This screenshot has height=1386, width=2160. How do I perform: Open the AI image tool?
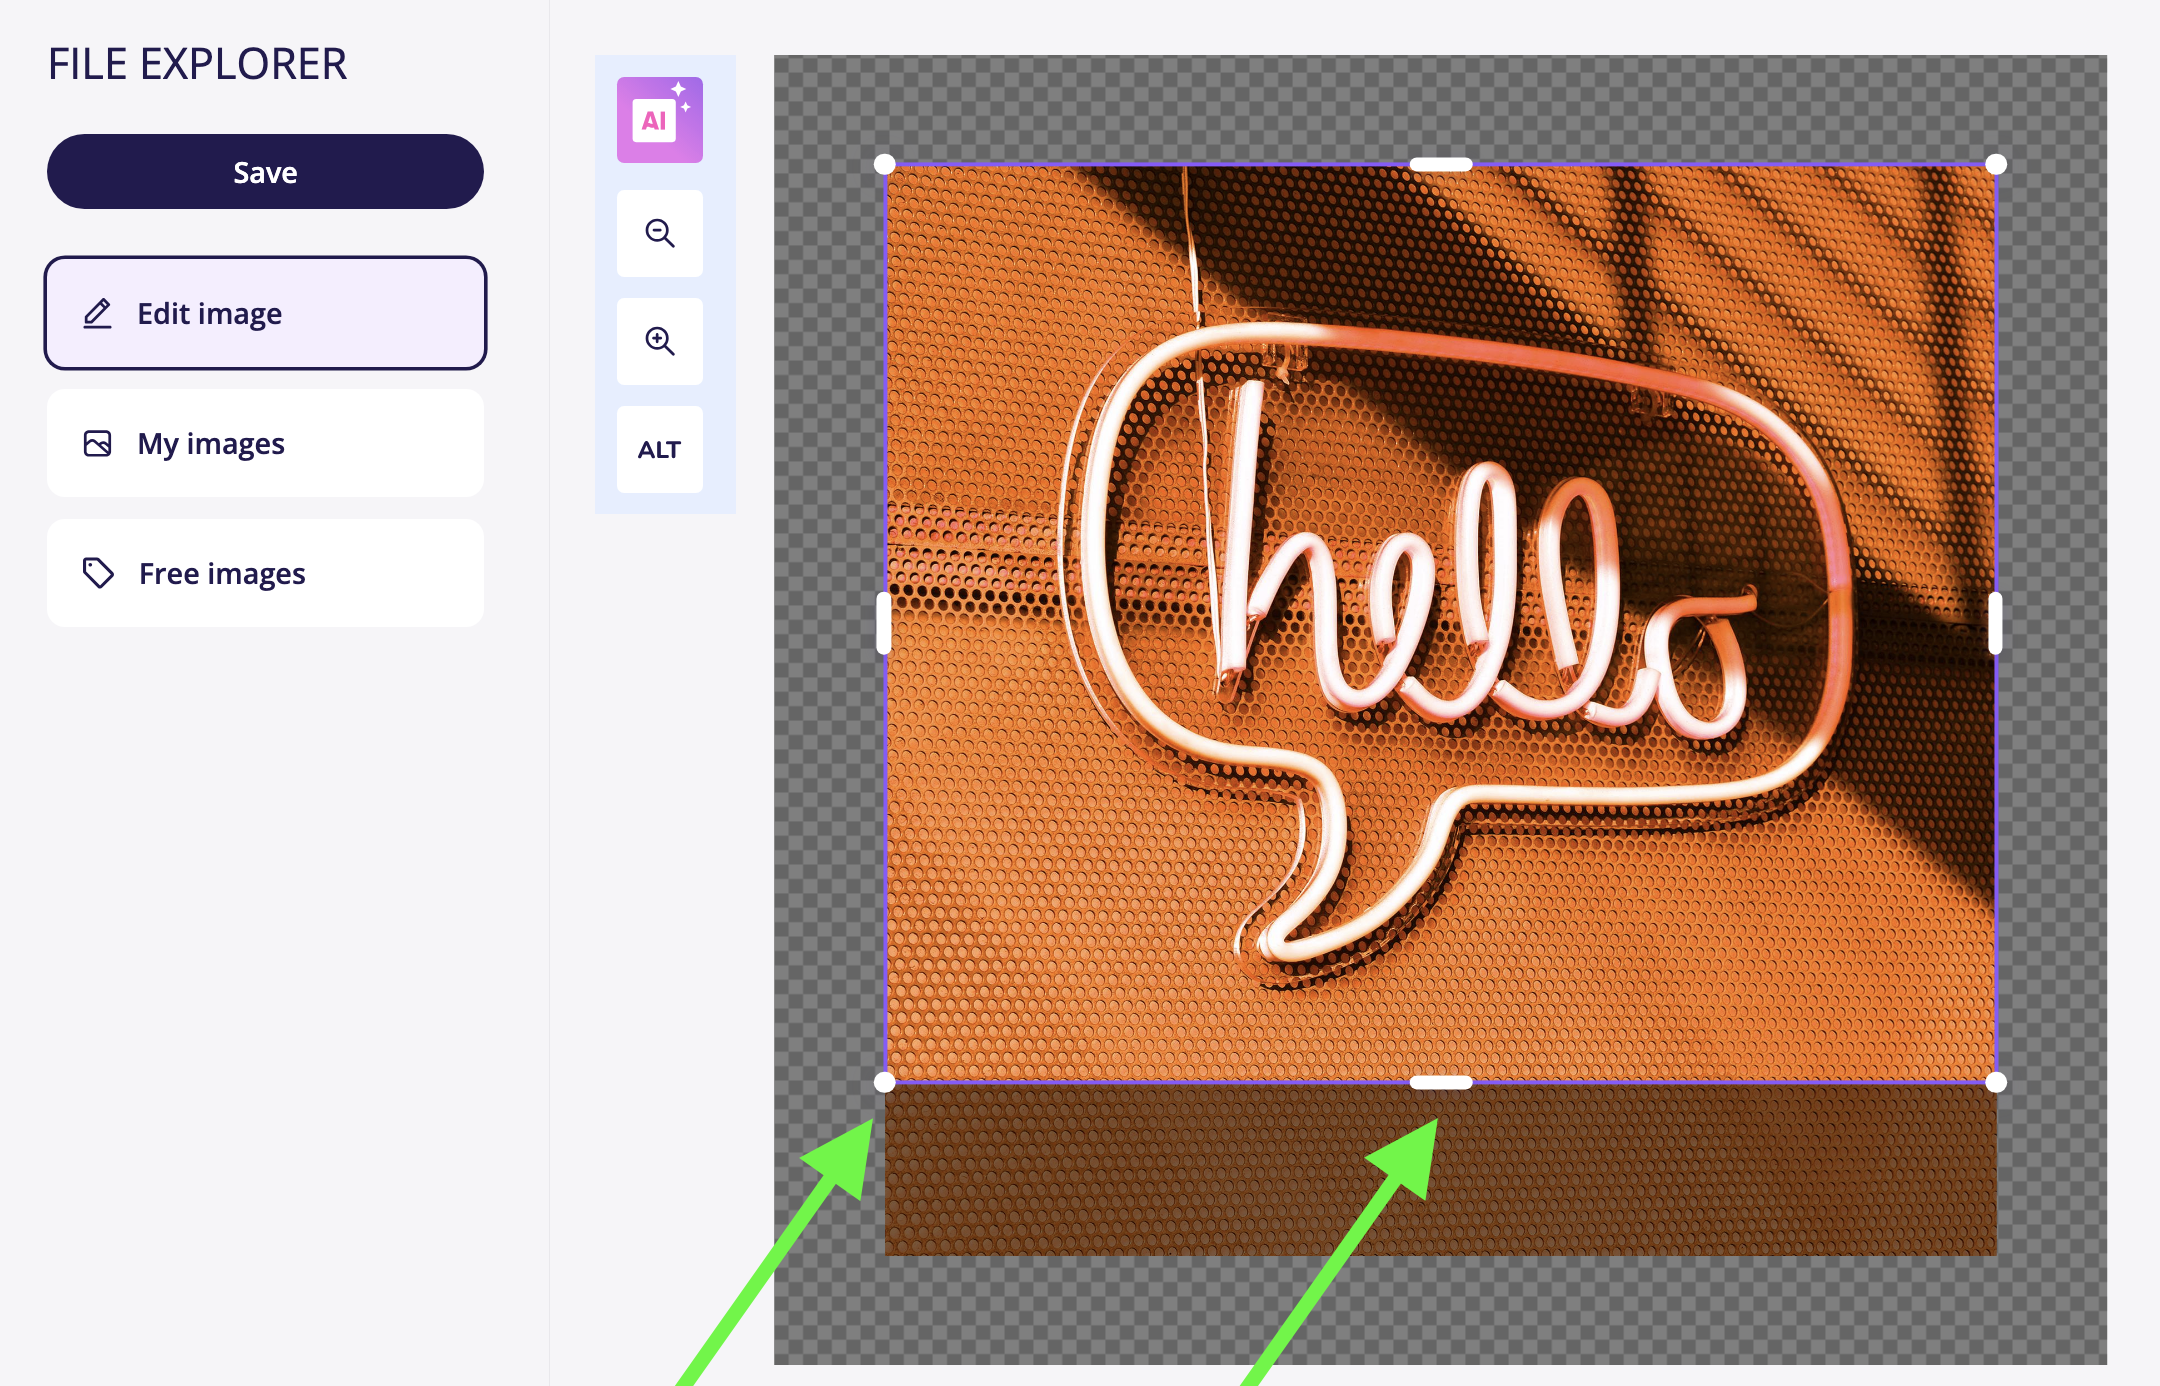[659, 120]
